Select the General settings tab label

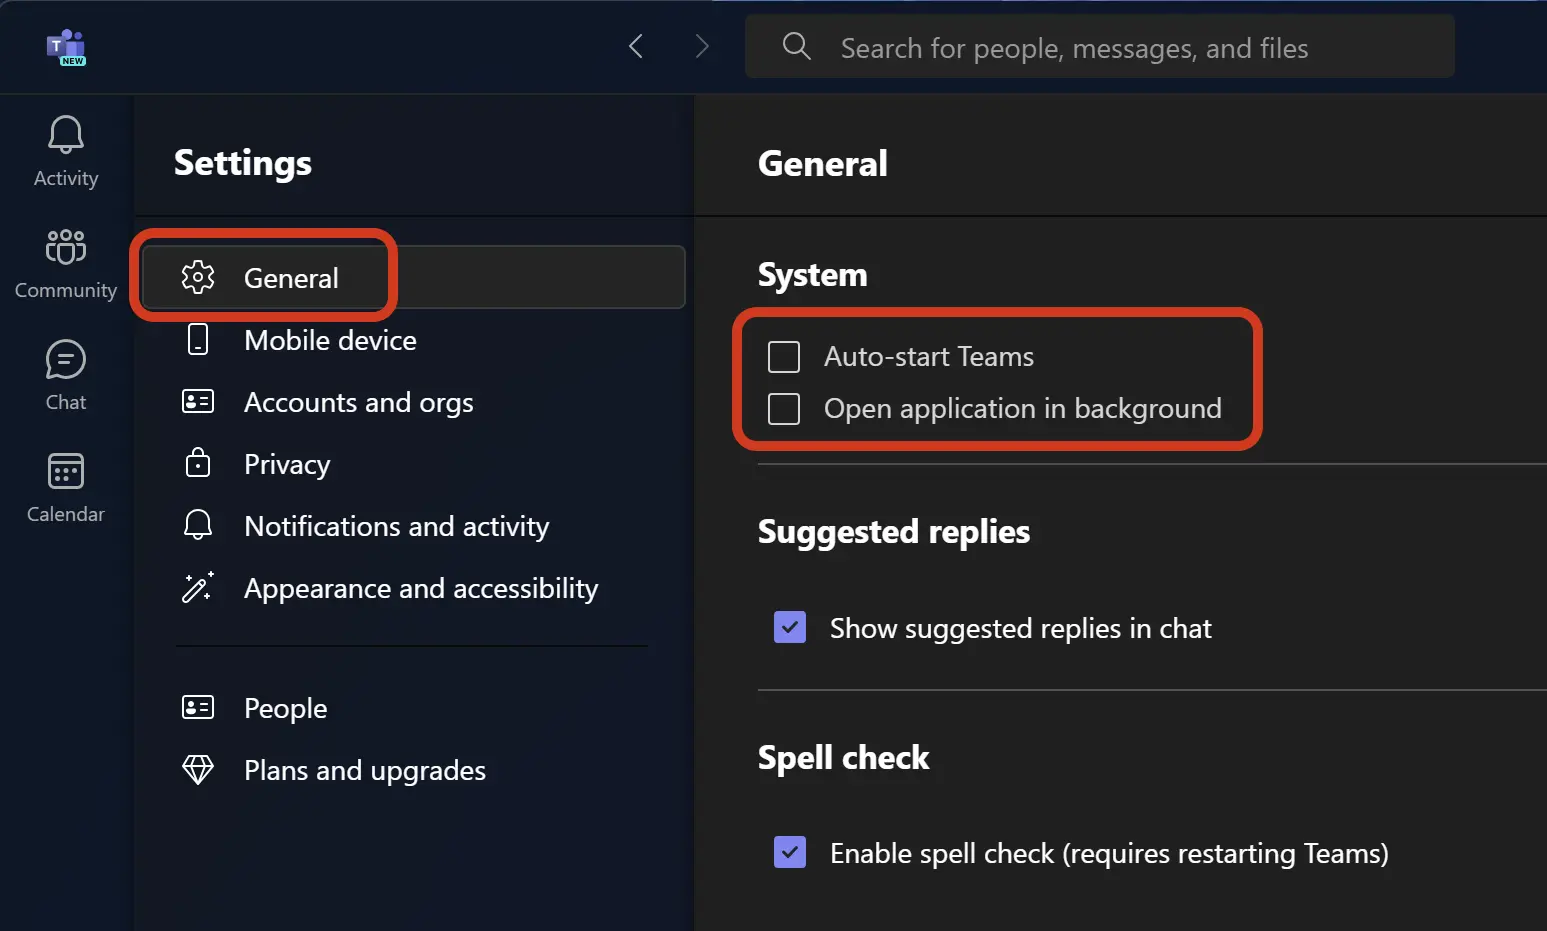(x=291, y=278)
